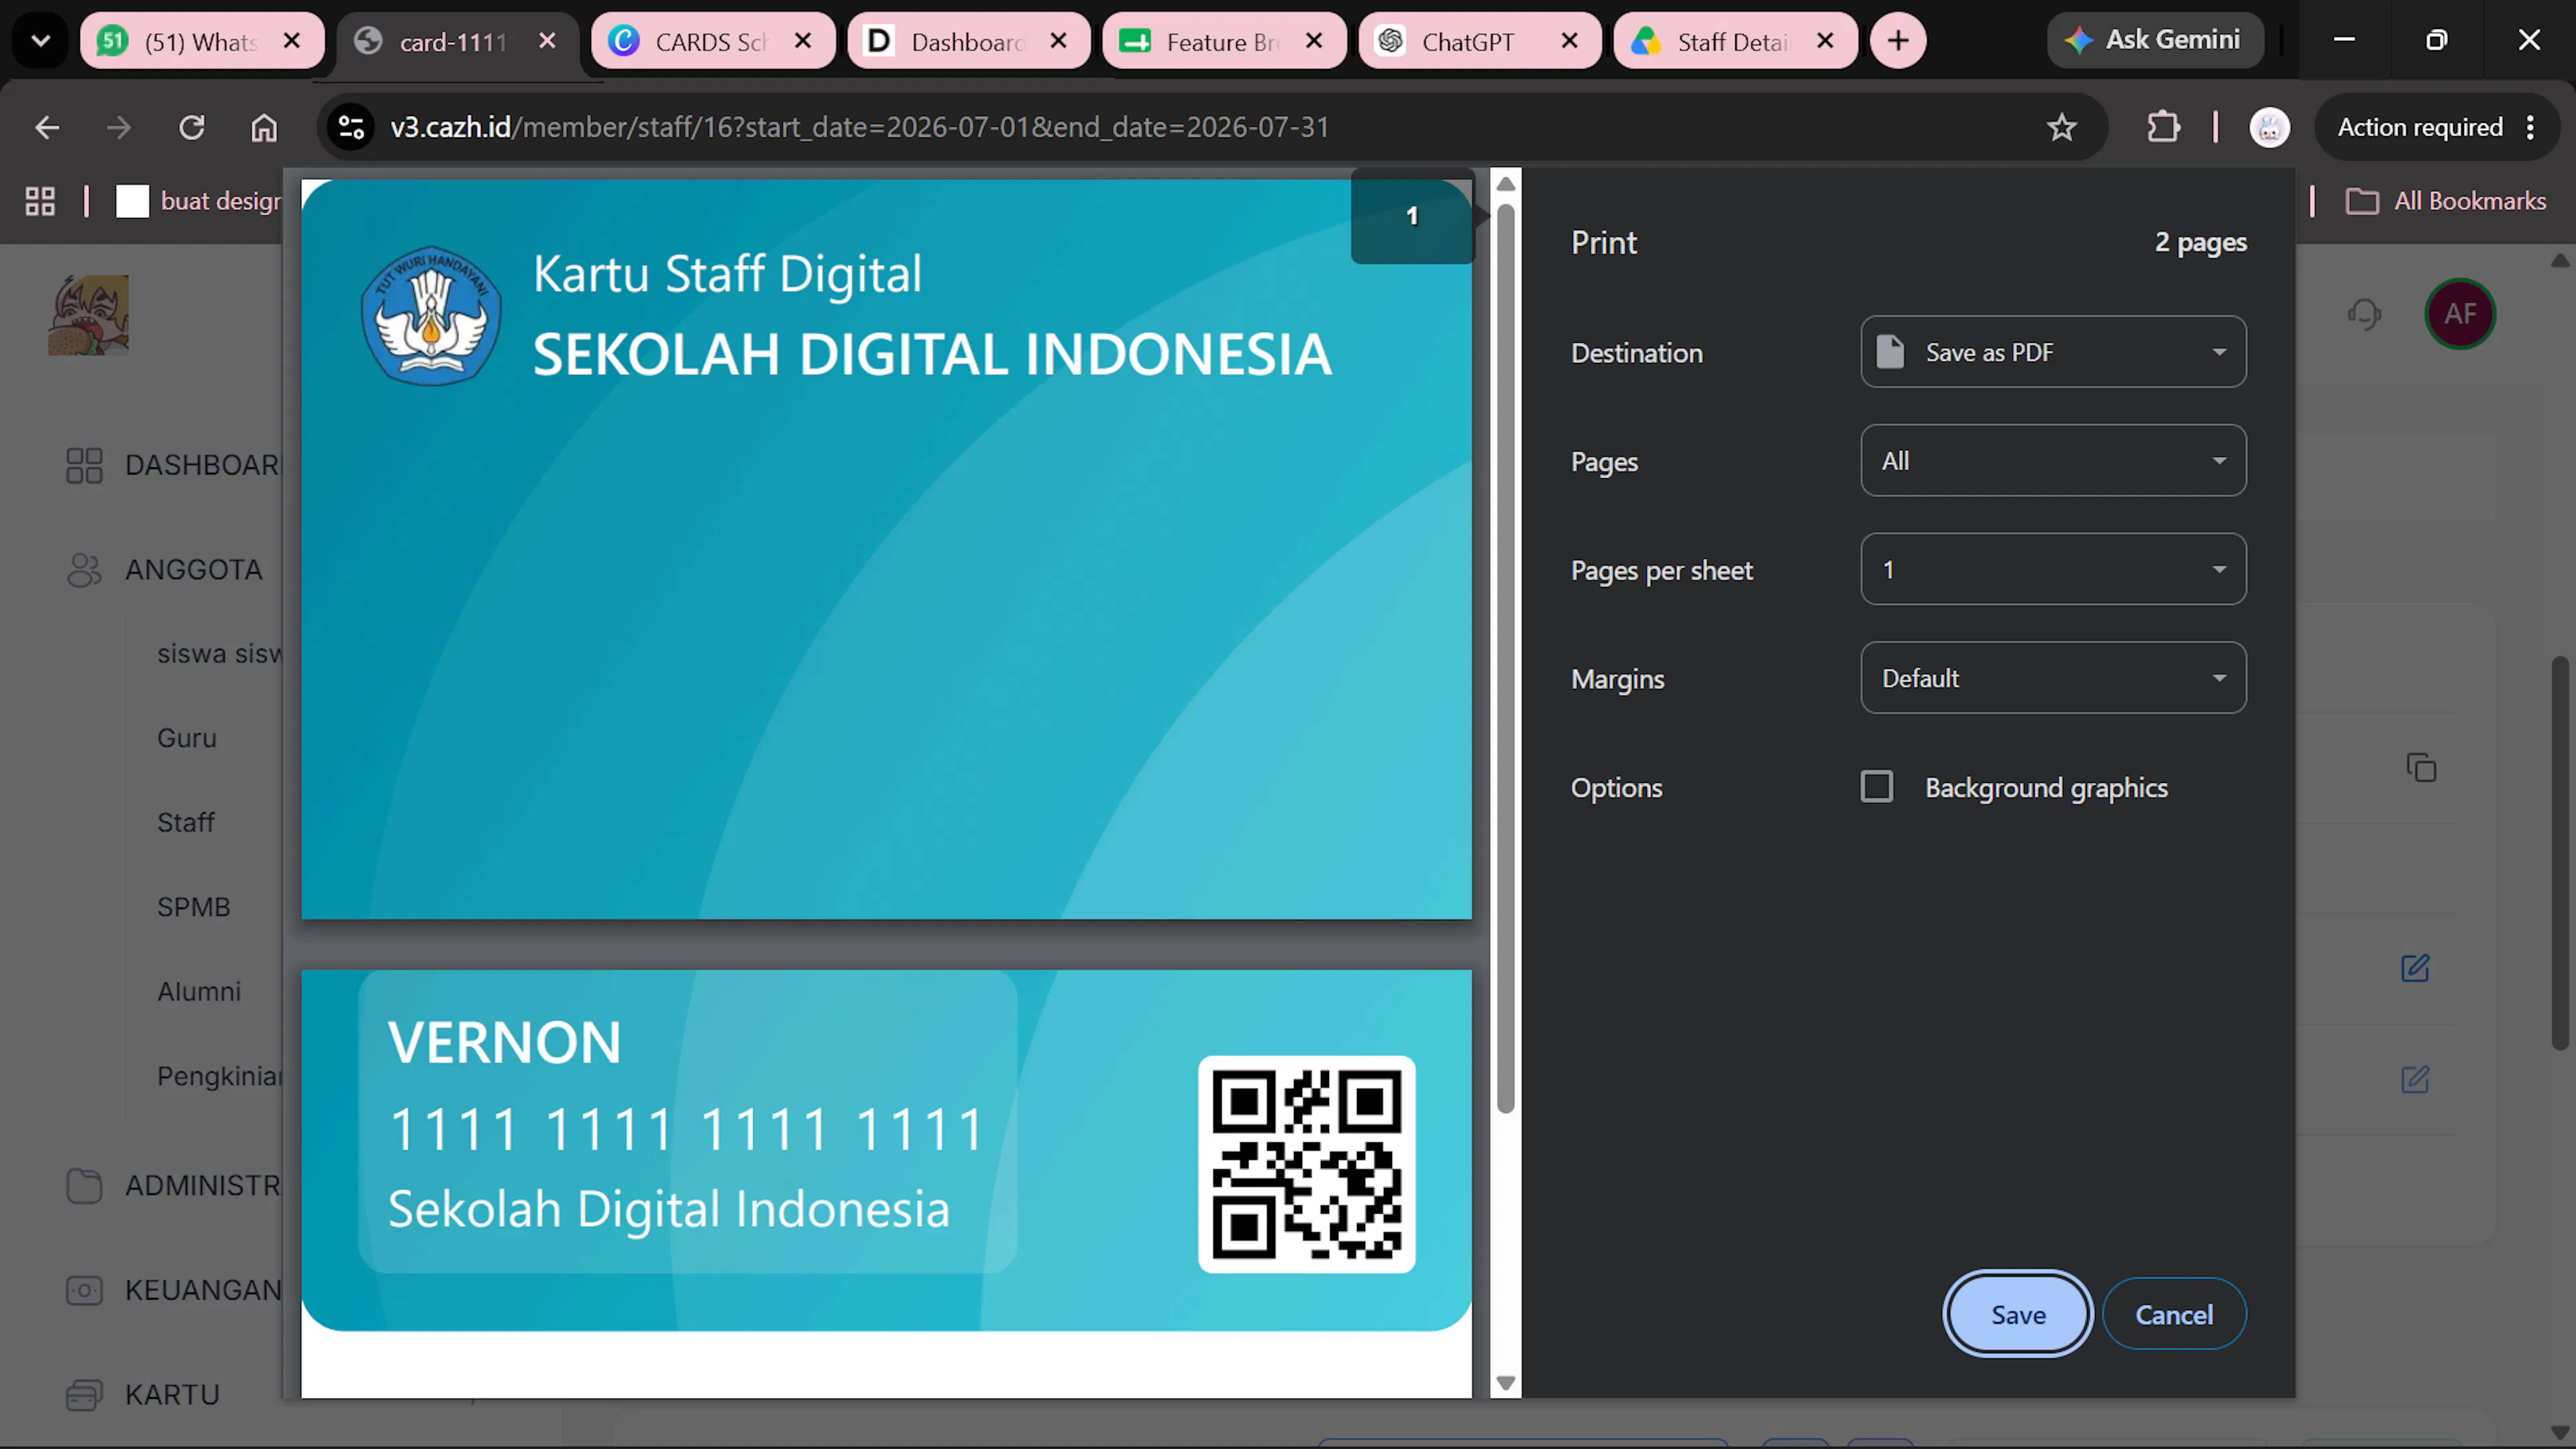
Task: Click the print preview scroll up arrow
Action: pyautogui.click(x=1506, y=184)
